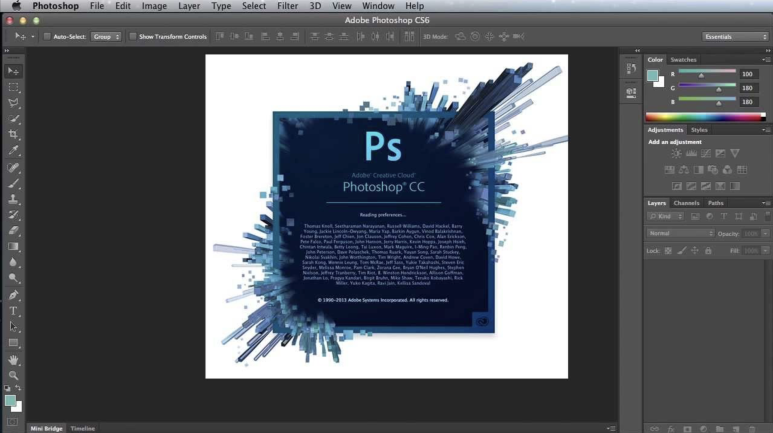
Task: Open the Essentials workspace dropdown
Action: [x=735, y=36]
